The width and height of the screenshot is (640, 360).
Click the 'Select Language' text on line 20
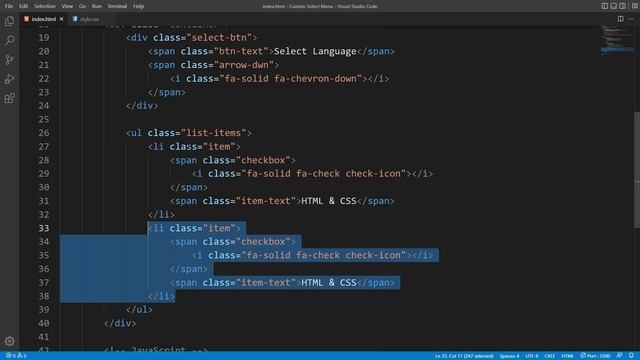tap(315, 51)
